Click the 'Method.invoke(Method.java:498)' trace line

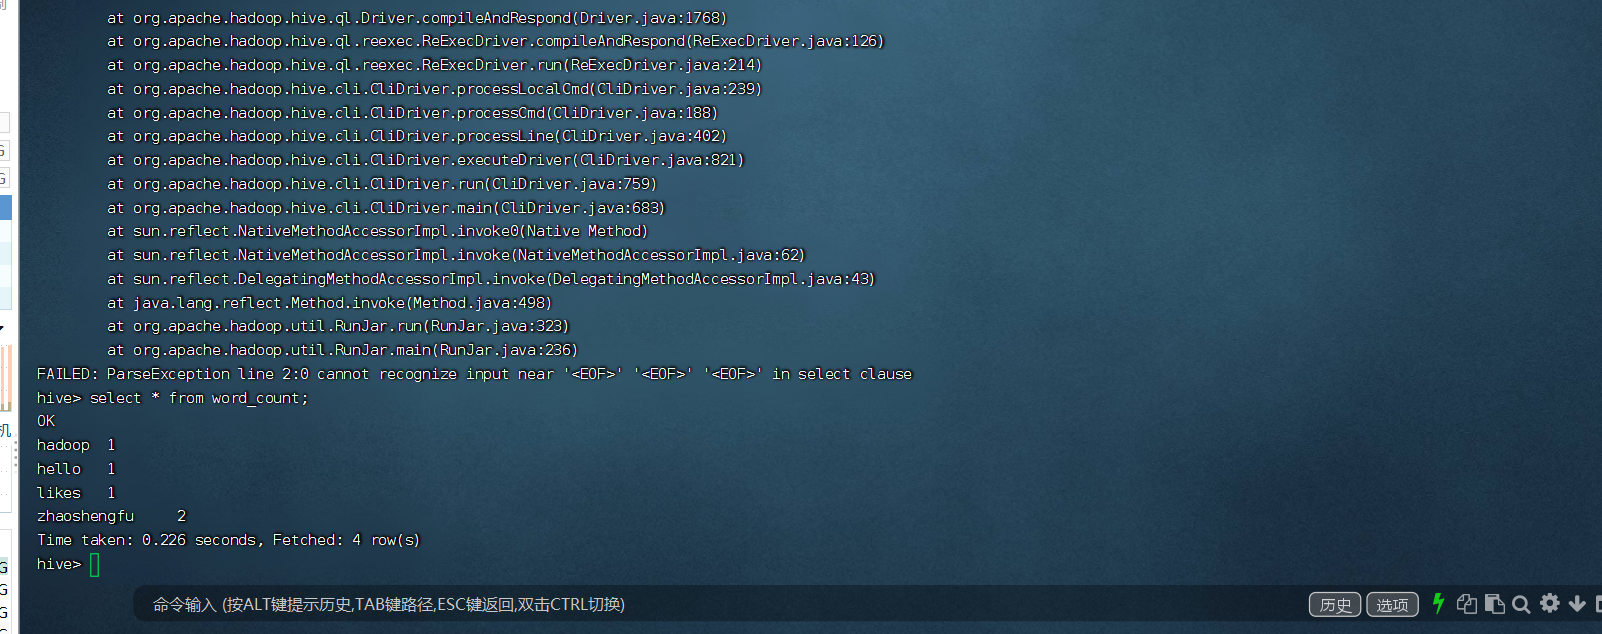point(329,303)
